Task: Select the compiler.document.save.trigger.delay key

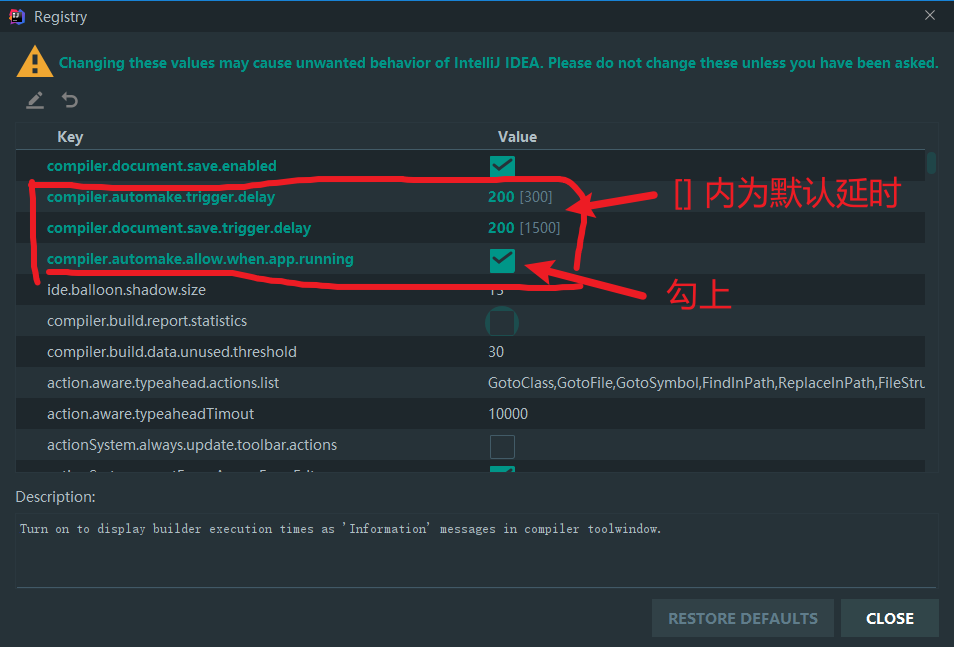Action: tap(178, 228)
